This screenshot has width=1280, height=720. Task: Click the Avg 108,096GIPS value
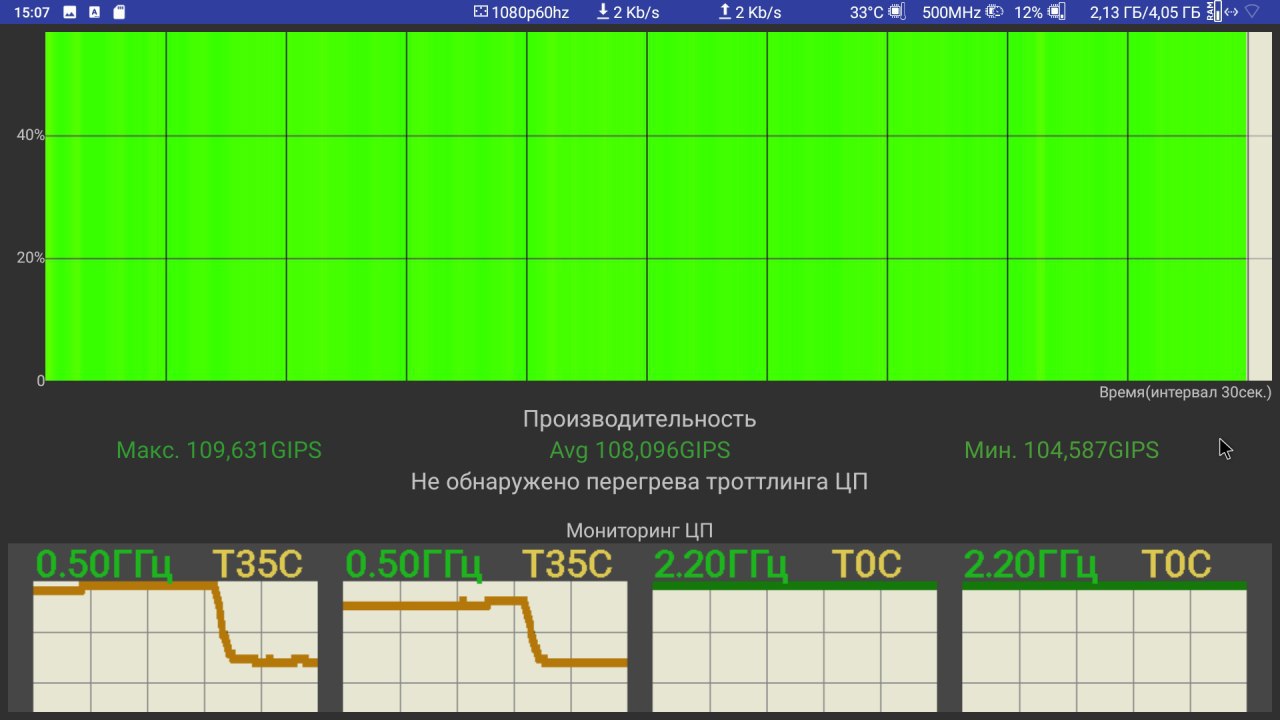pyautogui.click(x=640, y=450)
